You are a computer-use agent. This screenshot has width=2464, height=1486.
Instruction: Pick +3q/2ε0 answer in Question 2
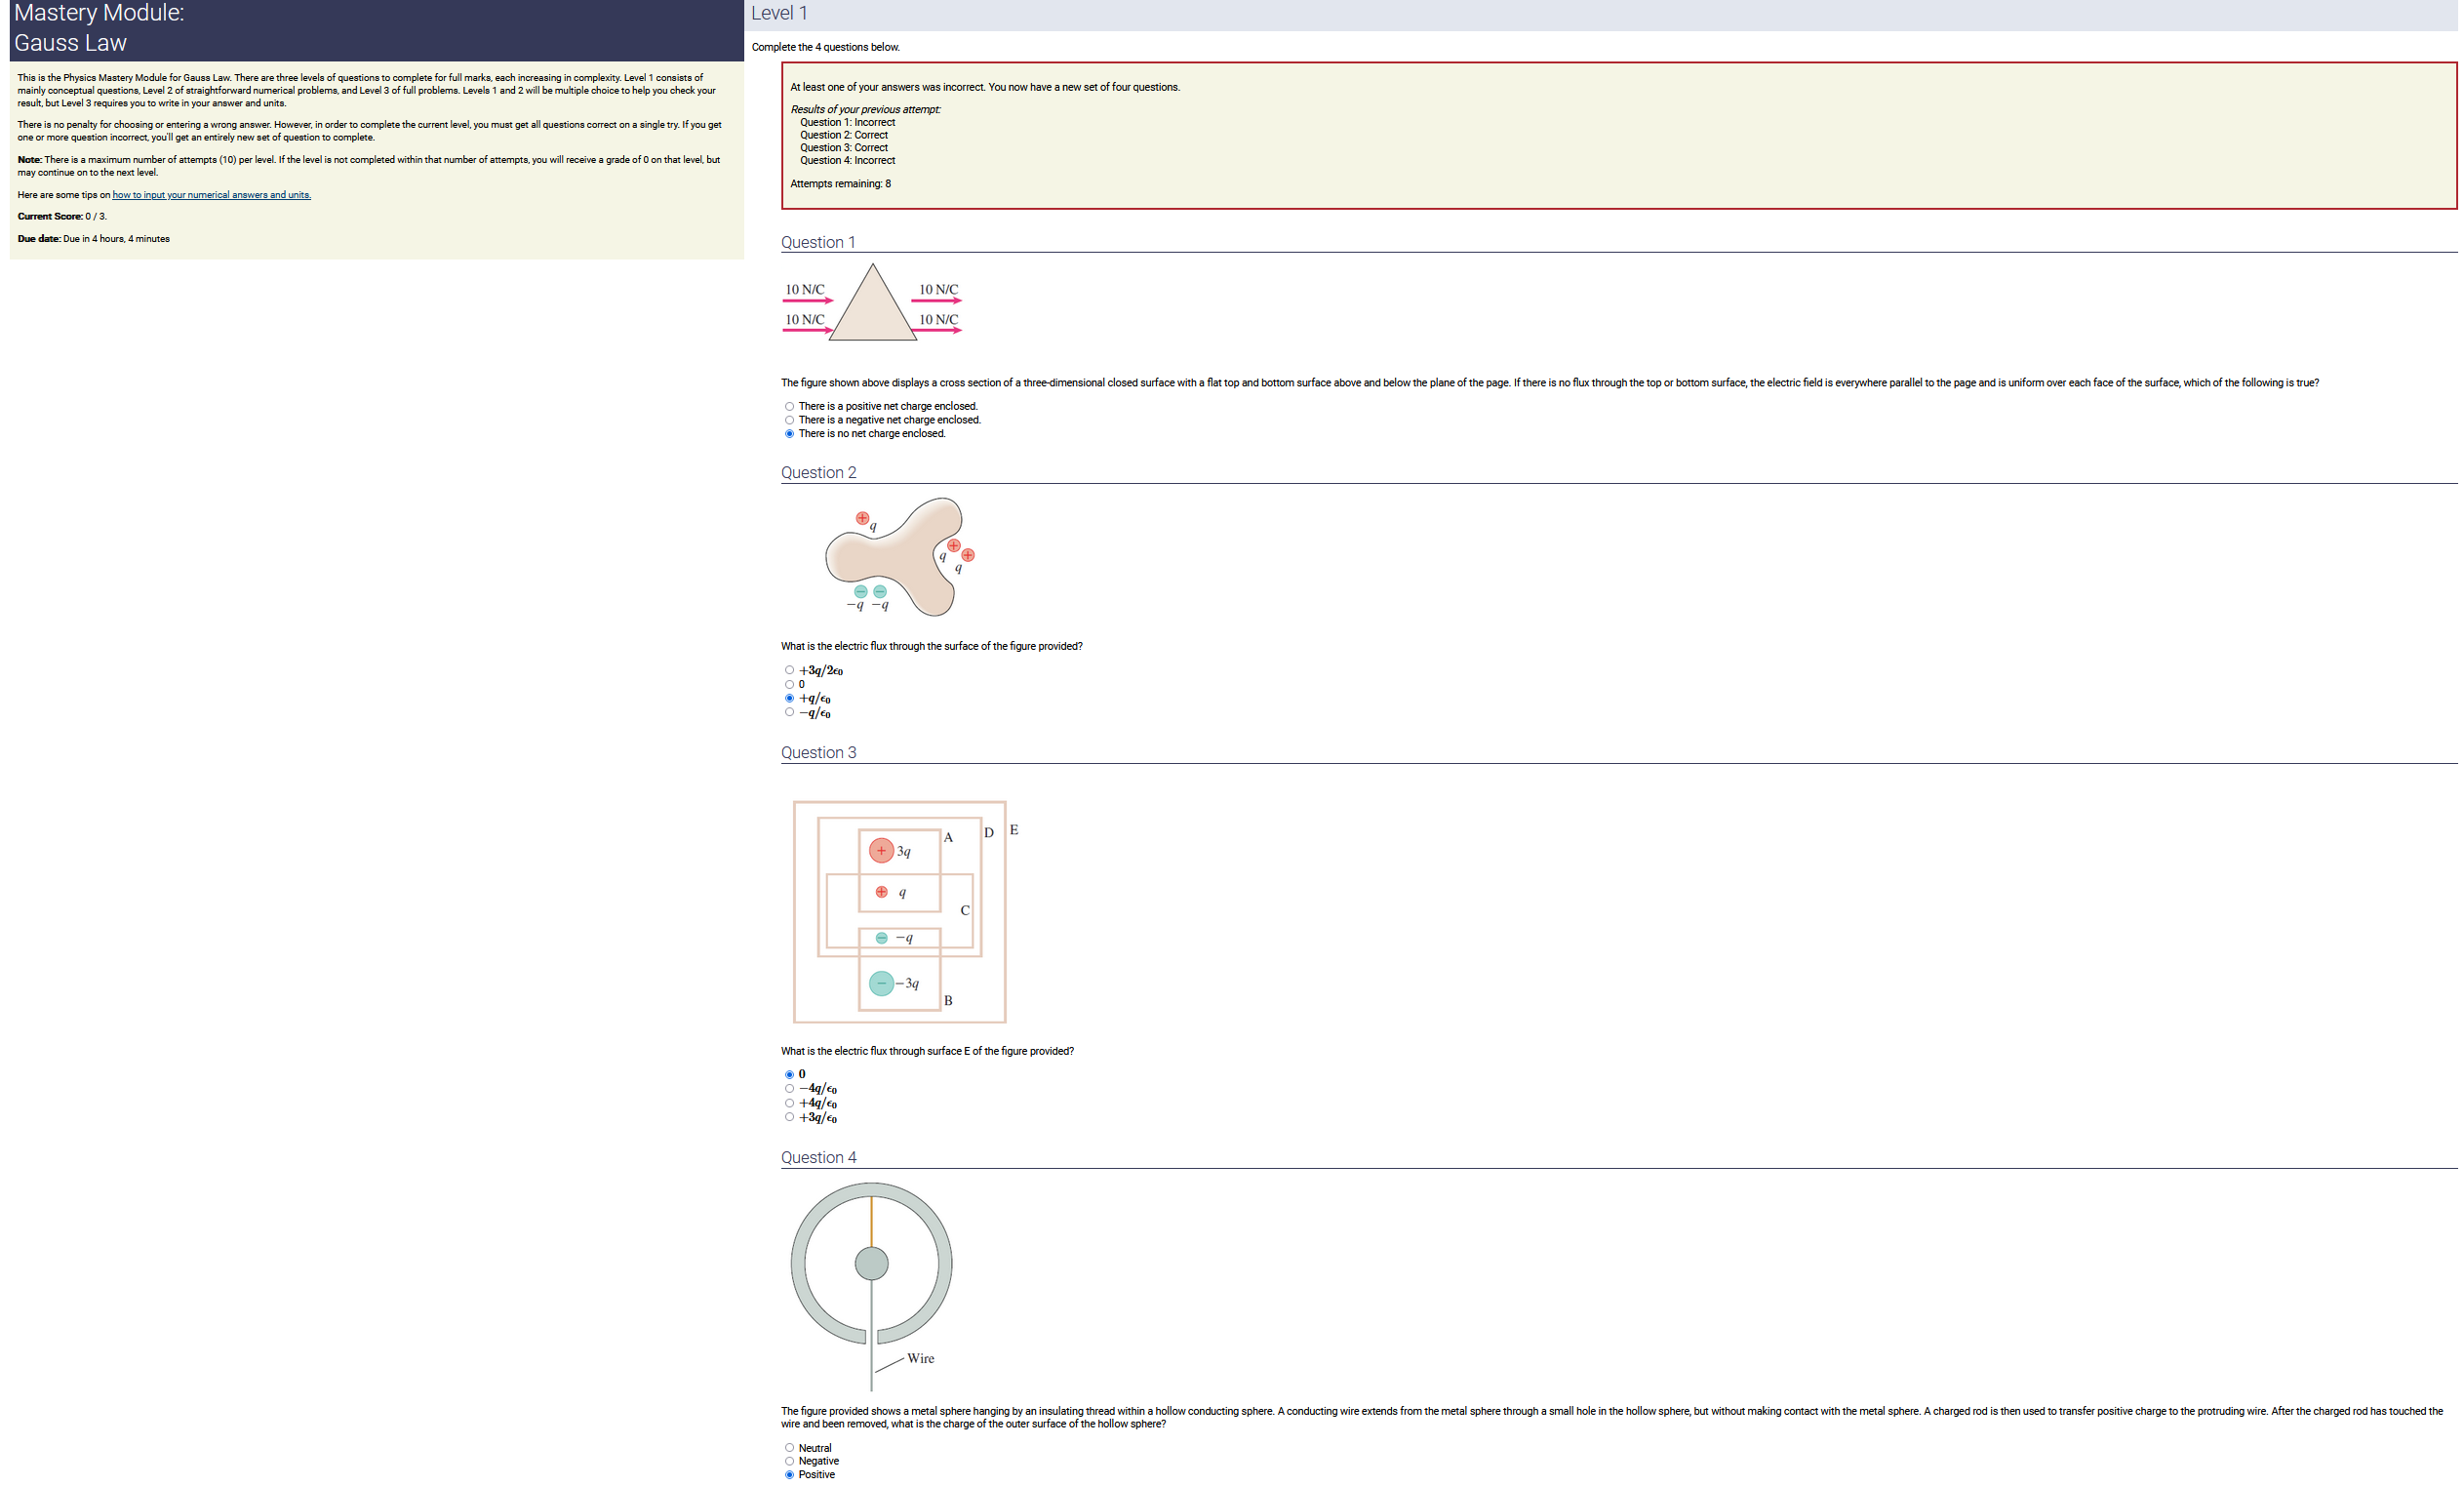point(789,671)
